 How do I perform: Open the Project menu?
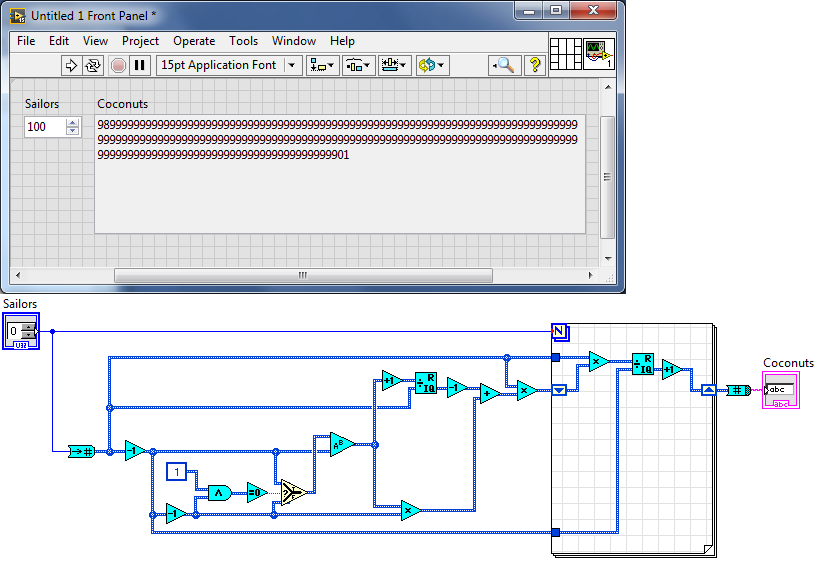pos(140,41)
